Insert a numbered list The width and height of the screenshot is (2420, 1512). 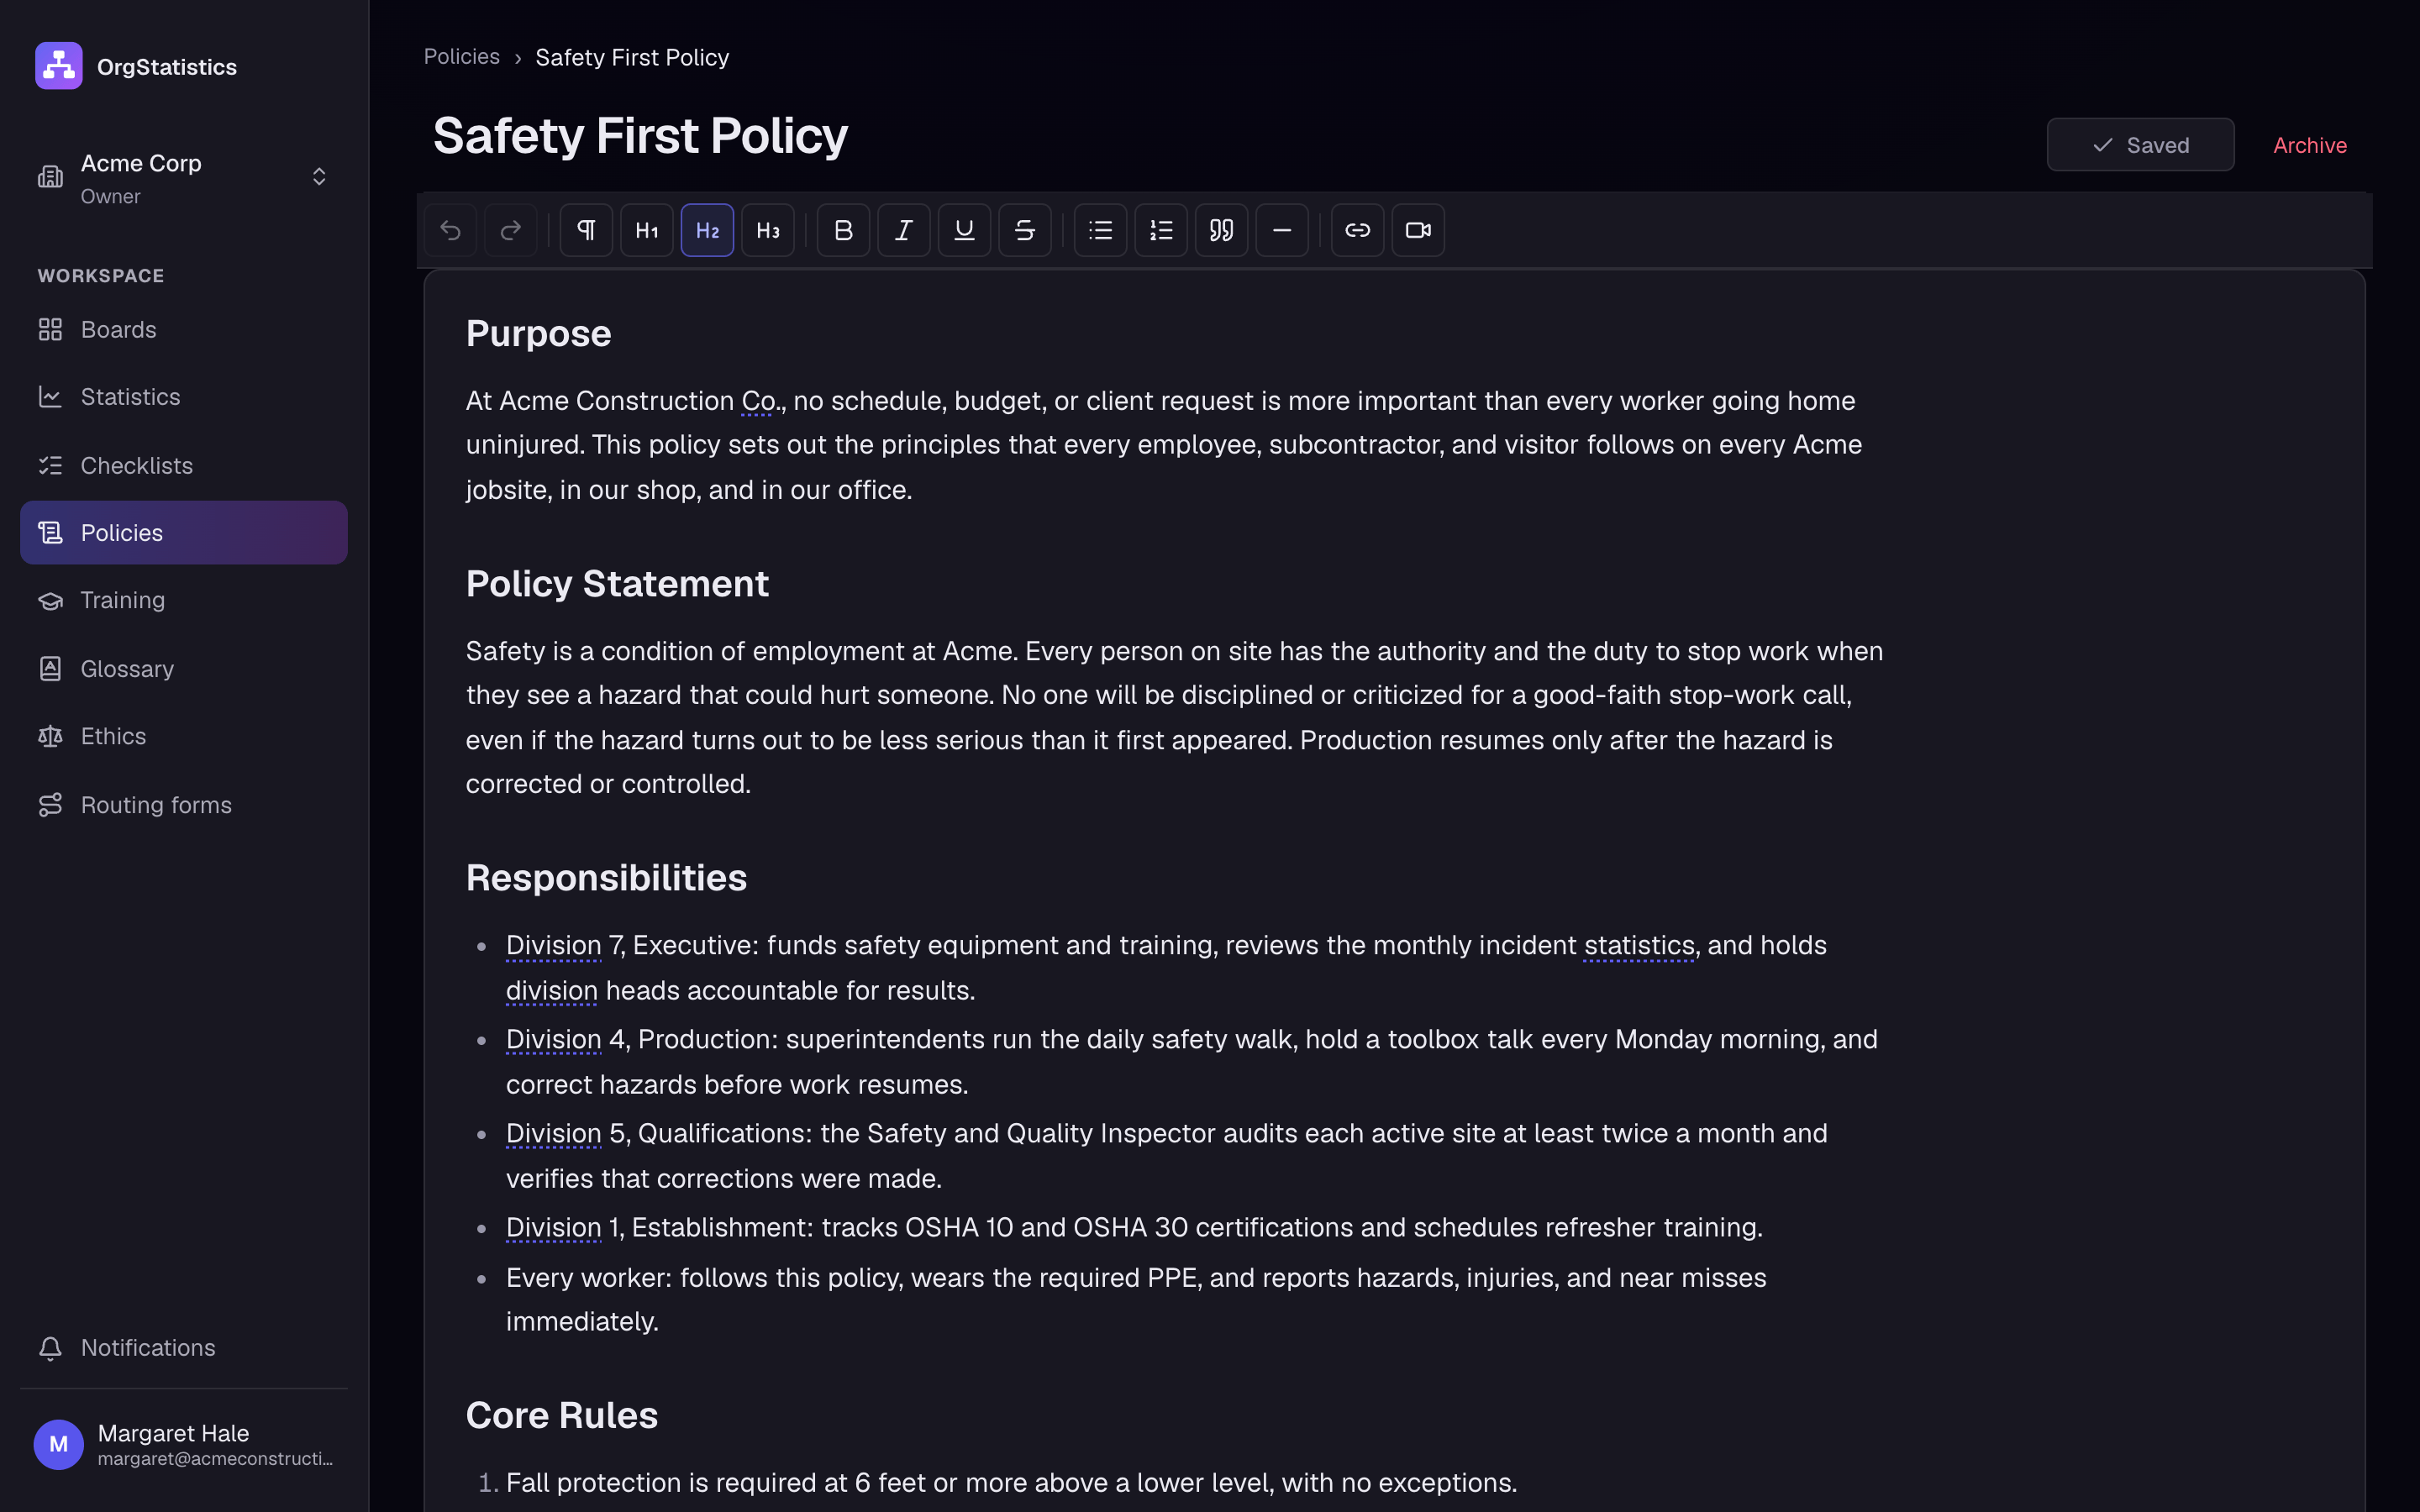tap(1161, 230)
